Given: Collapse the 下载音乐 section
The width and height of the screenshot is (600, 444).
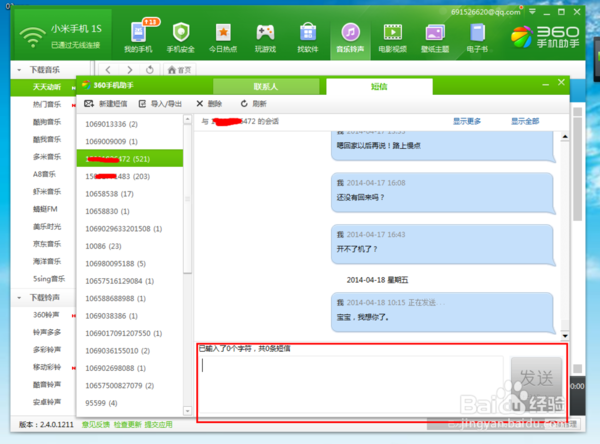Looking at the screenshot, I should pos(20,70).
